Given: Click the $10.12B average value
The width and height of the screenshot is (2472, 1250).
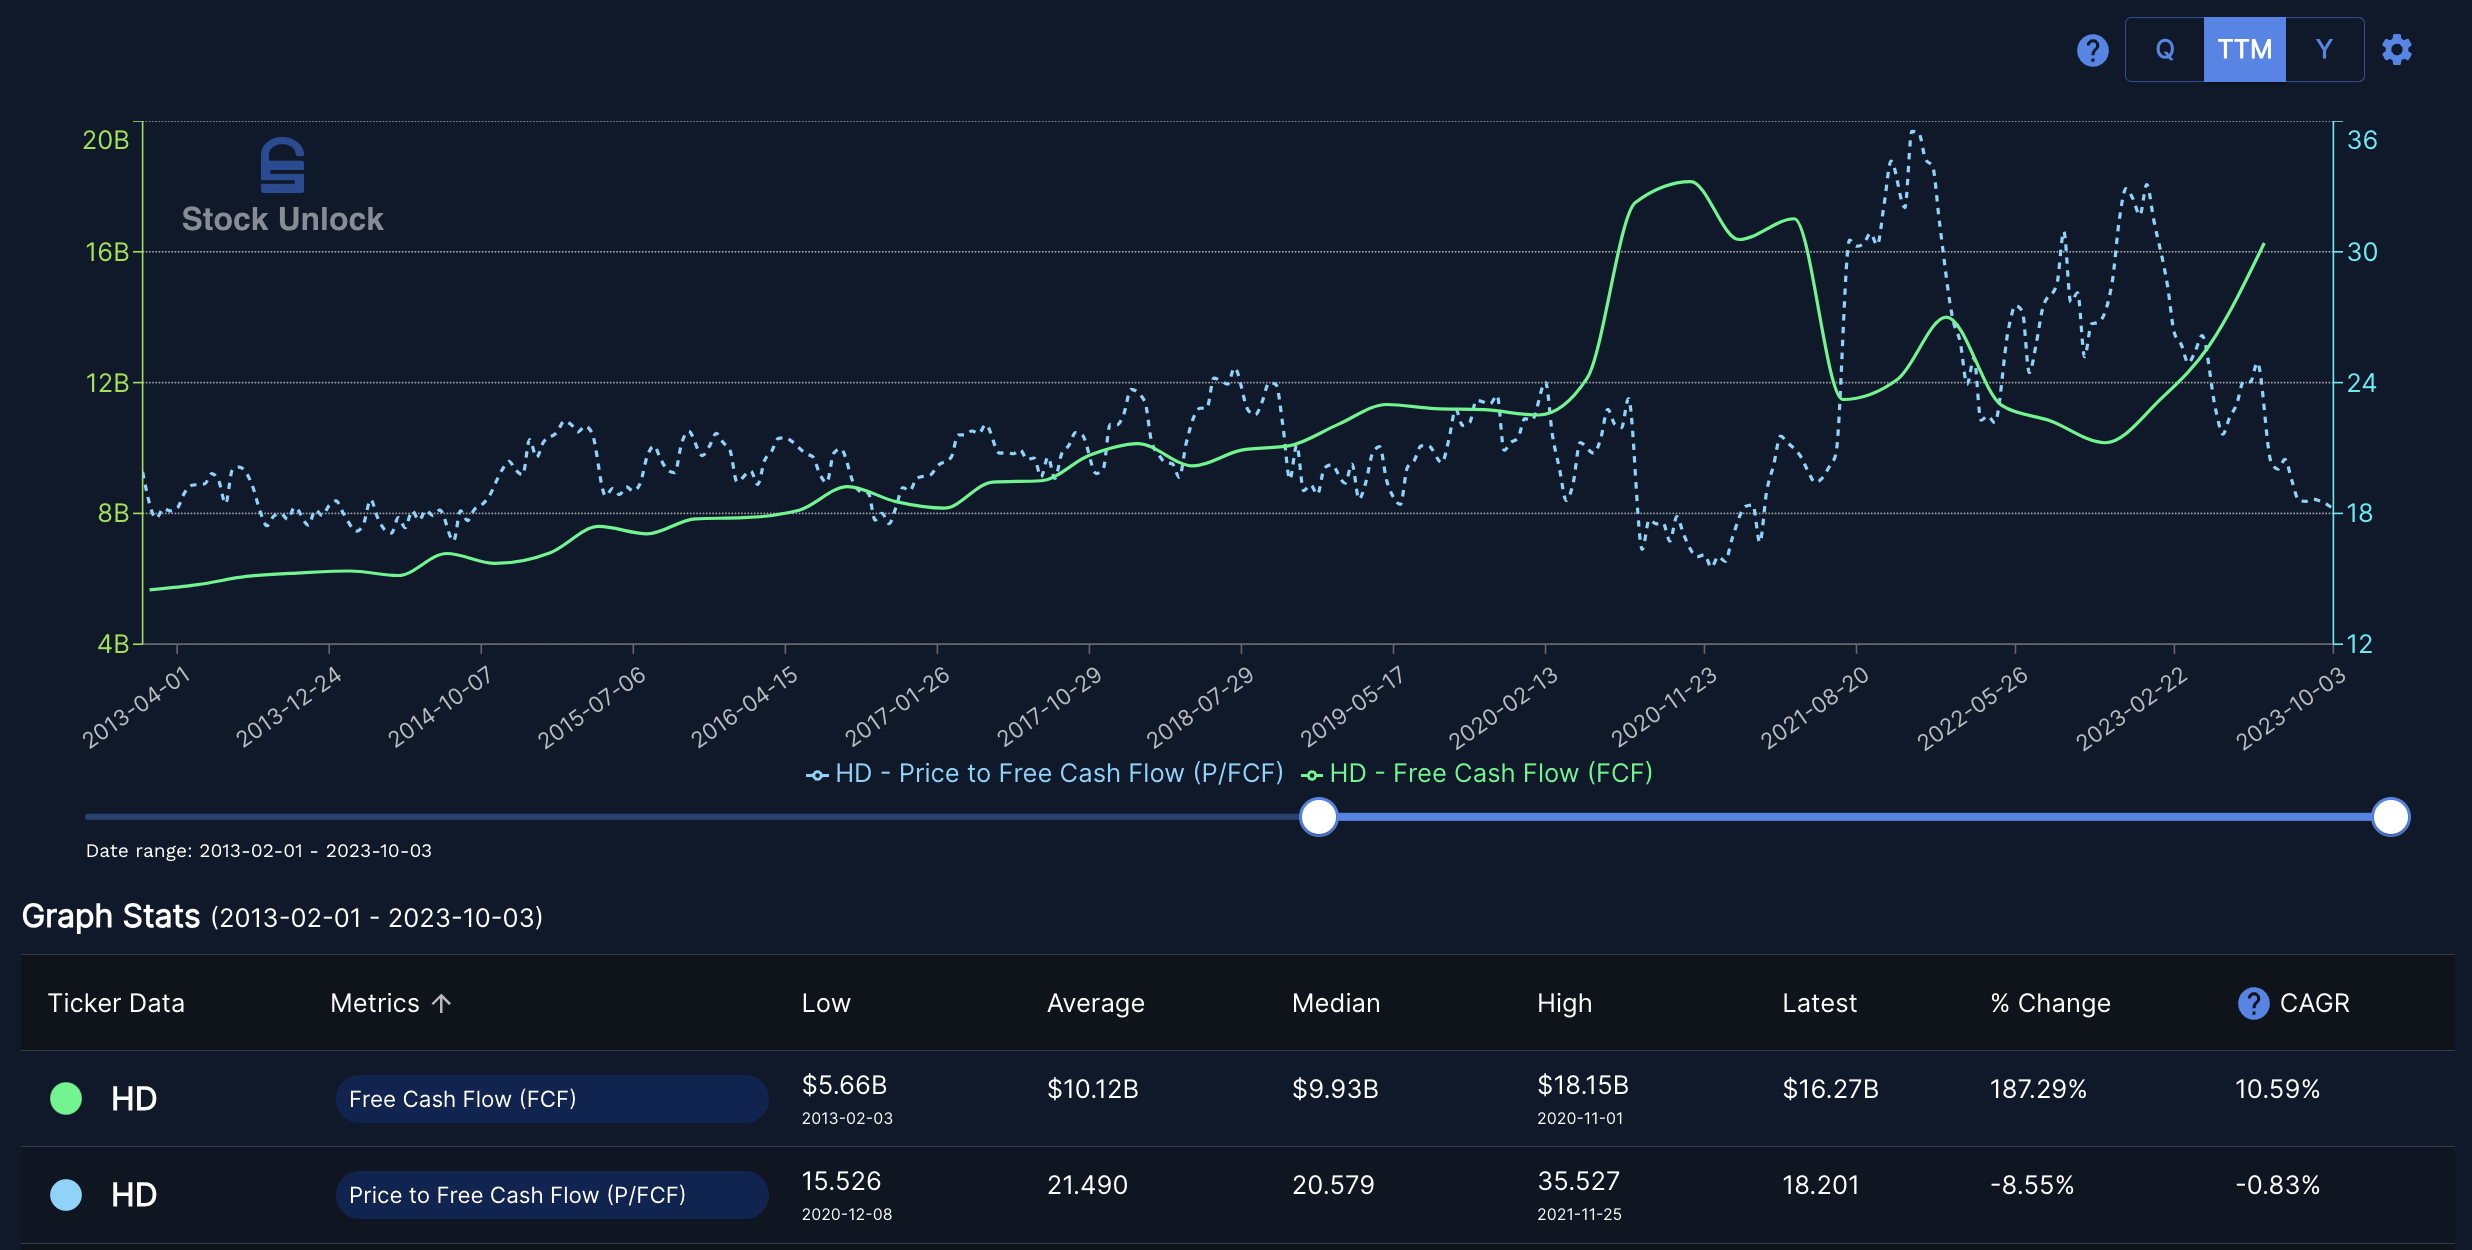Looking at the screenshot, I should (1092, 1089).
